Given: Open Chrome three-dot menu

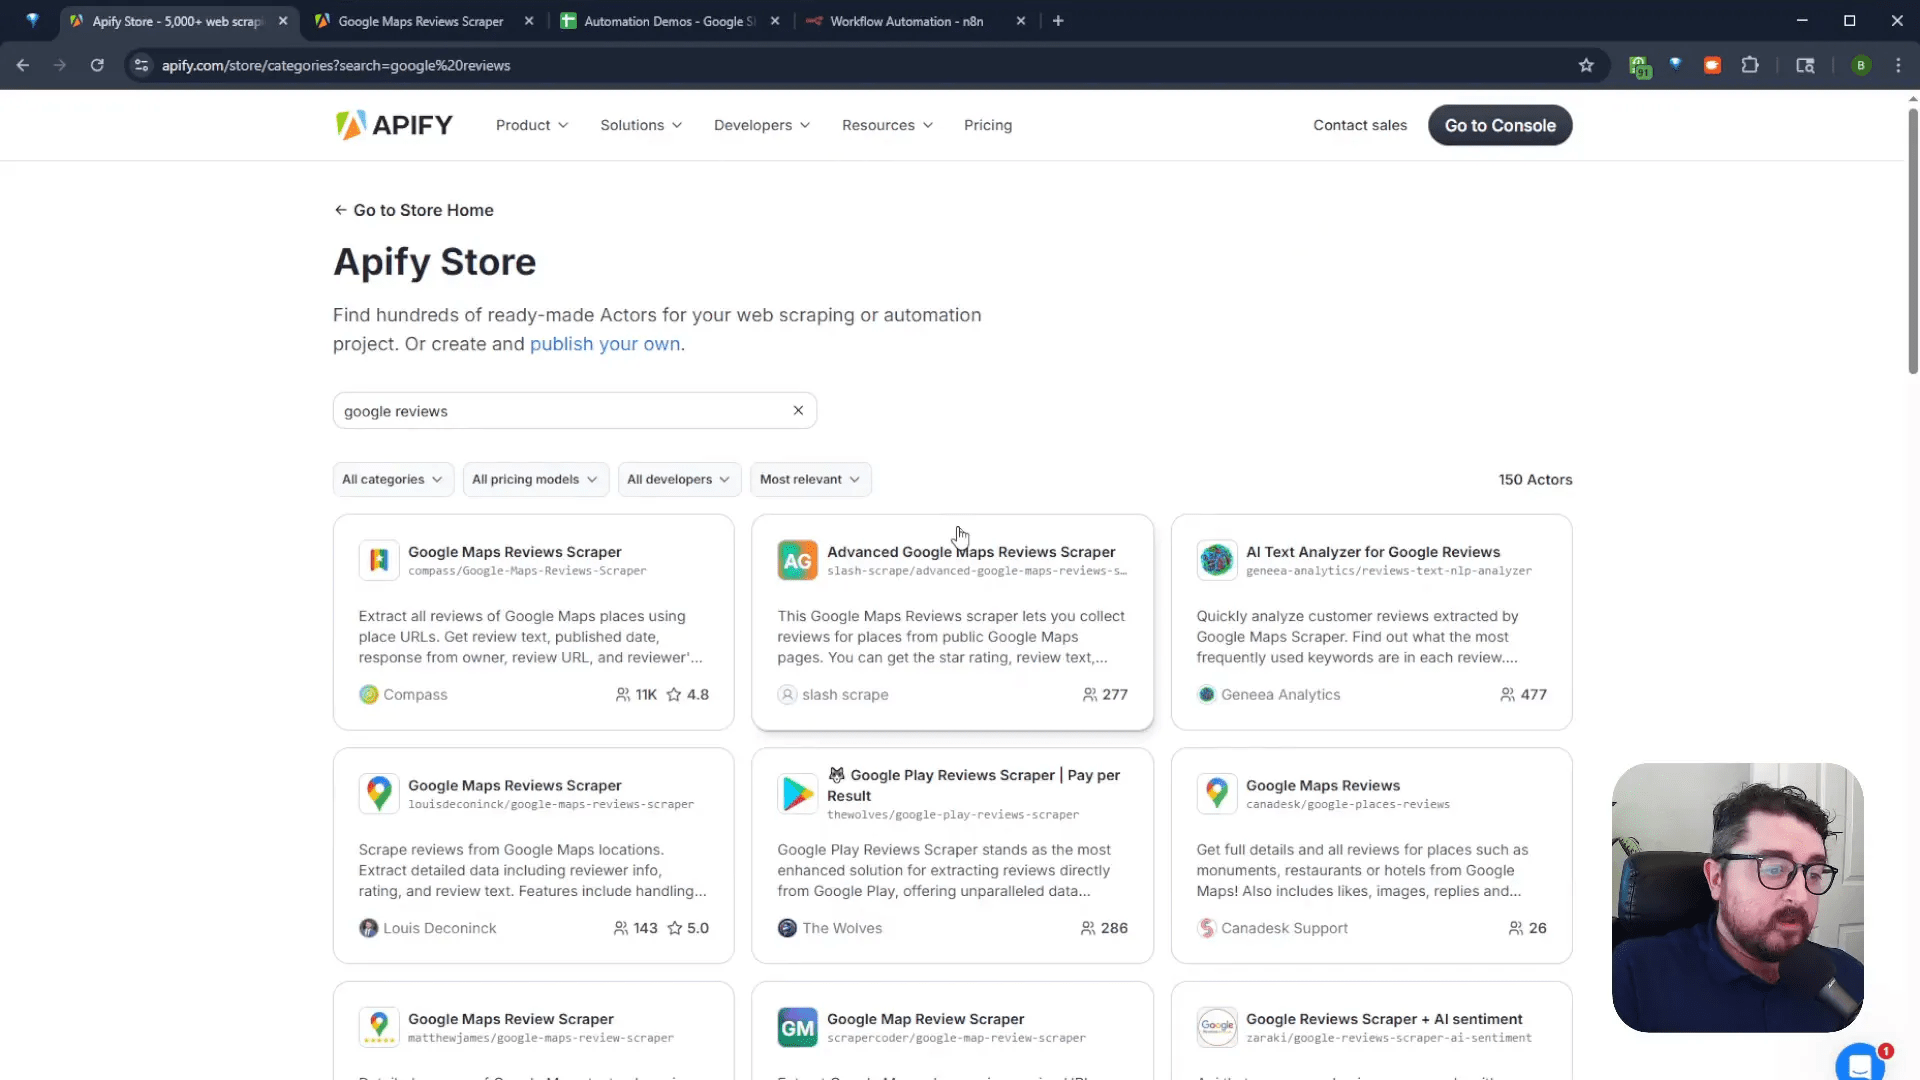Looking at the screenshot, I should pyautogui.click(x=1898, y=65).
